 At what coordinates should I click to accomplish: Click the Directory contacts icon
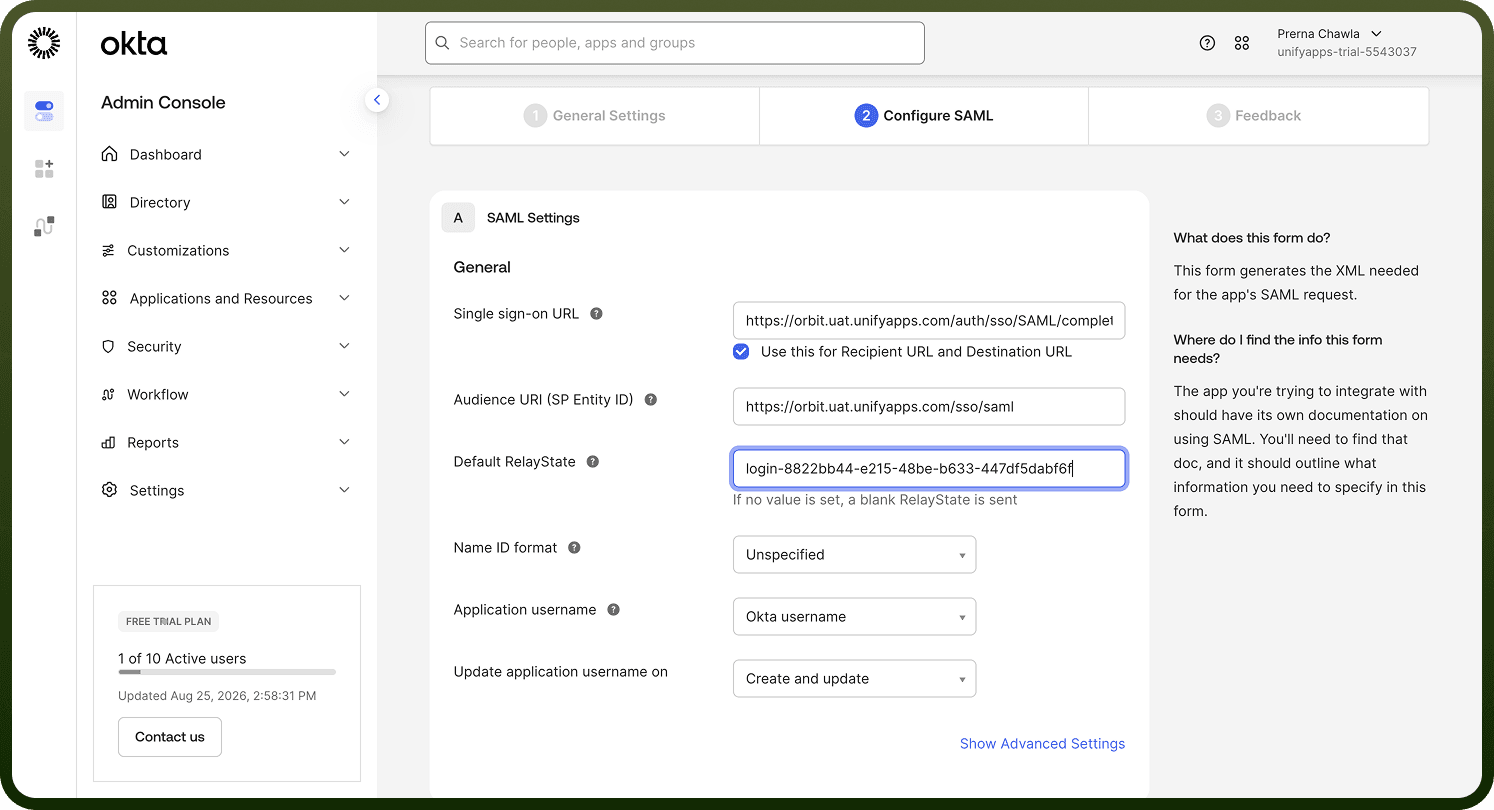pos(110,202)
